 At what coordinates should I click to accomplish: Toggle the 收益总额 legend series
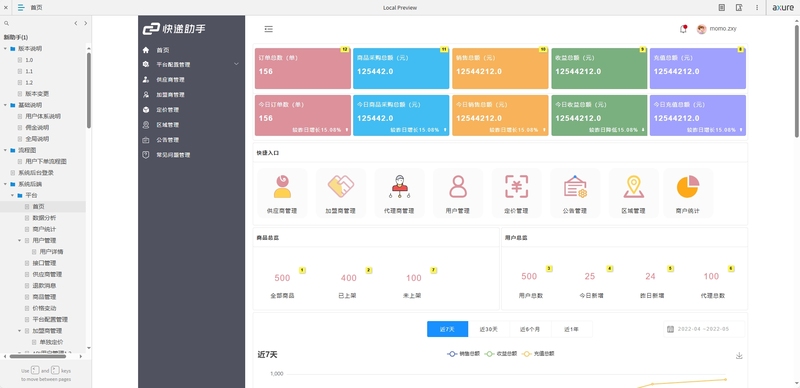point(501,353)
